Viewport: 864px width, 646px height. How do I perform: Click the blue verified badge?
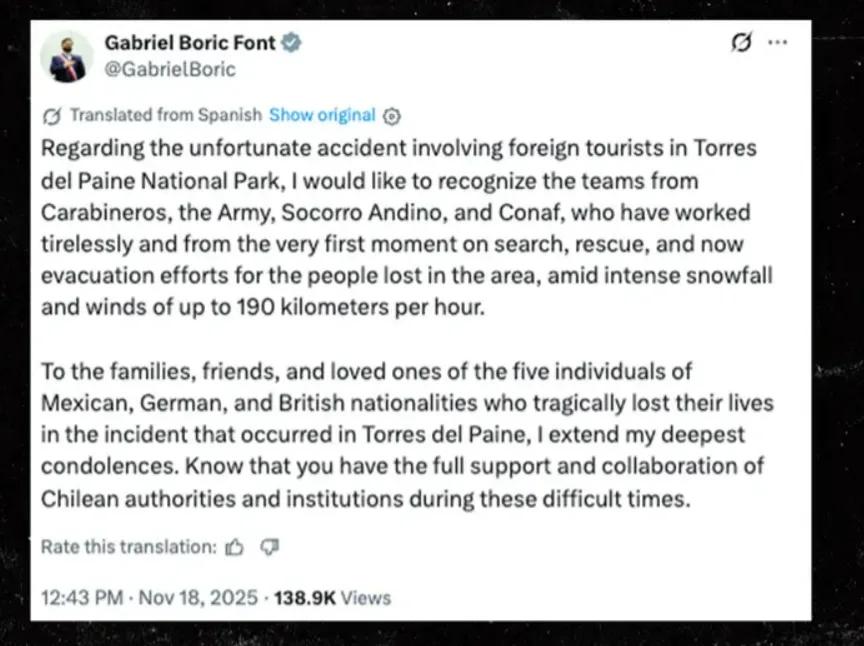pos(293,43)
